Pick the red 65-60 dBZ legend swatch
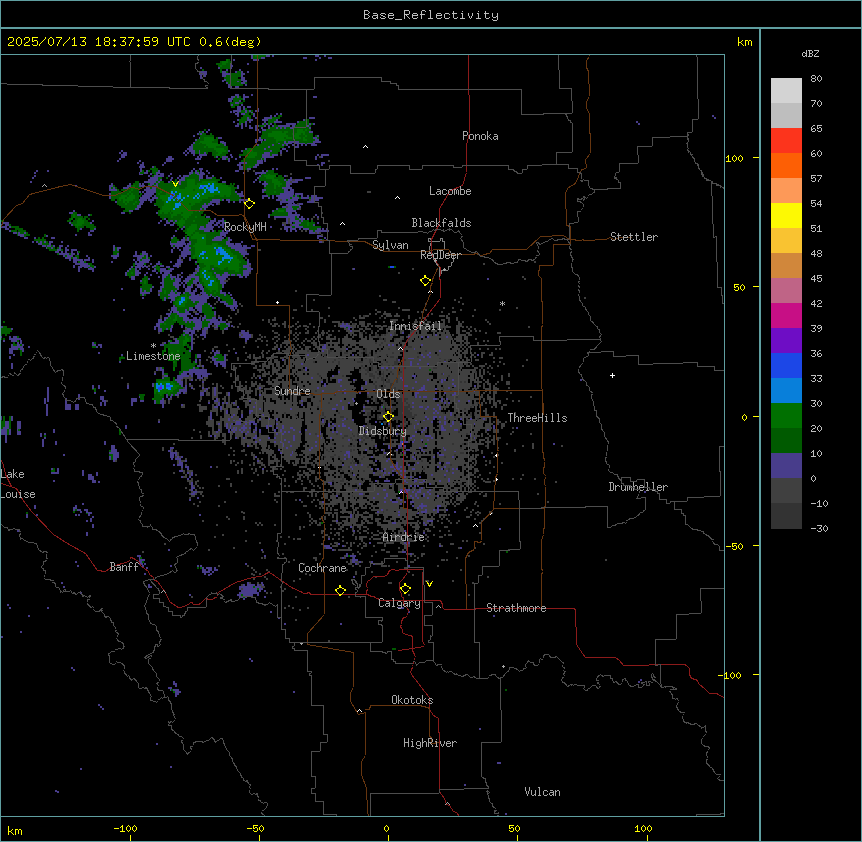The height and width of the screenshot is (842, 862). [x=786, y=141]
